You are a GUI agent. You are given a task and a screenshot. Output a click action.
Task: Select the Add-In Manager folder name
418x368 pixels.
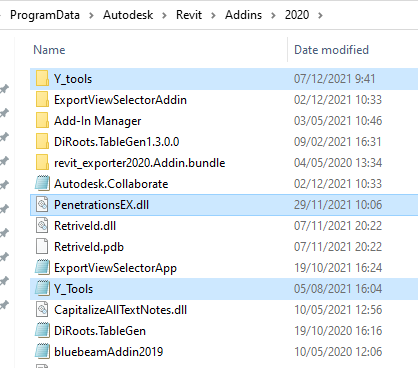(x=98, y=121)
